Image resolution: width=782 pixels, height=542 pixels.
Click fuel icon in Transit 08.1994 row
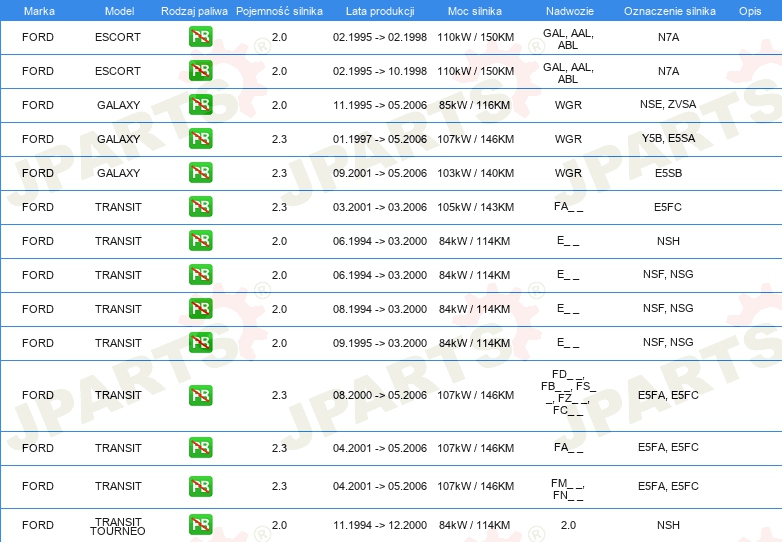click(200, 309)
